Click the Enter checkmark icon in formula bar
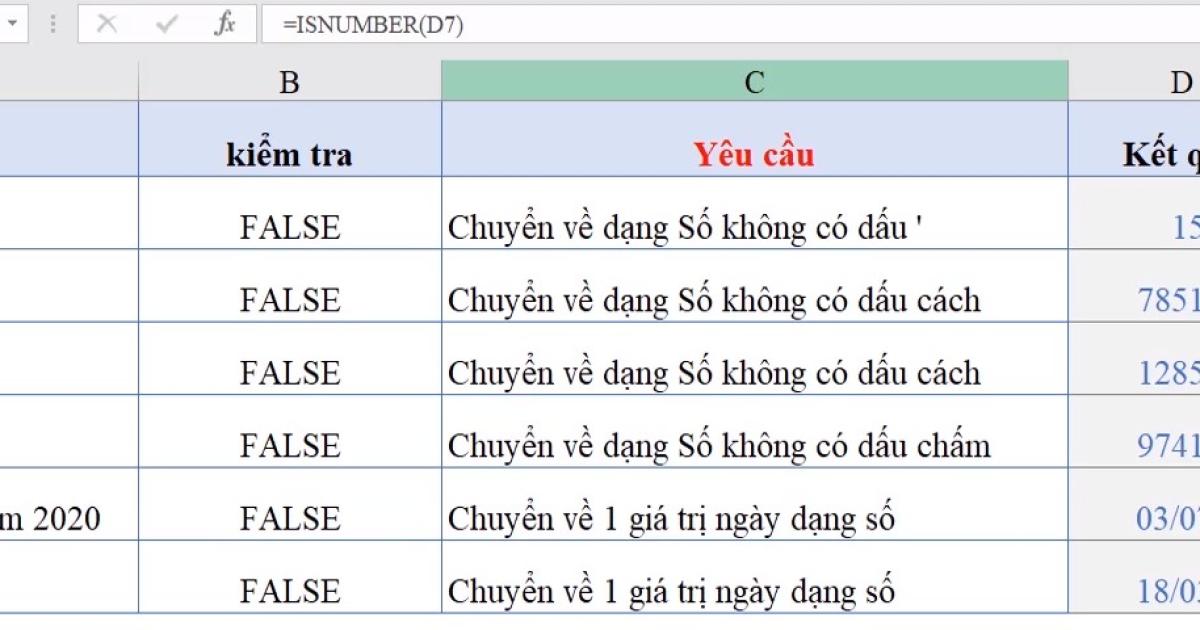Screen dimensions: 1200x630 [166, 24]
